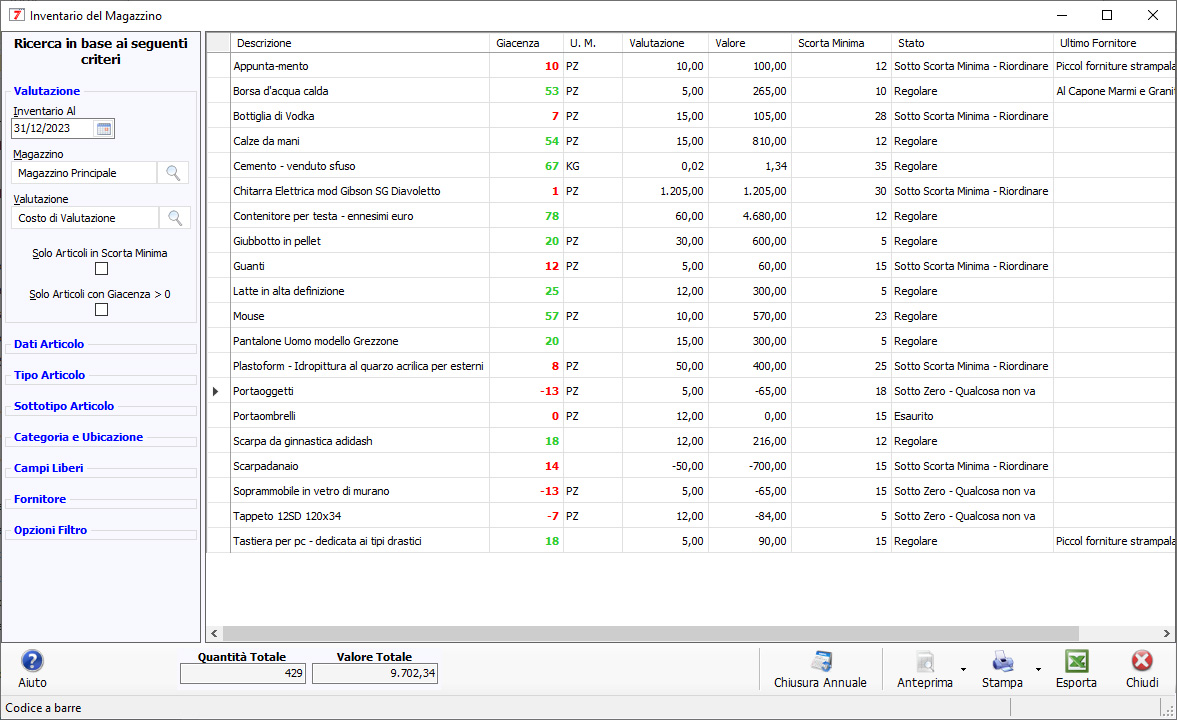This screenshot has width=1177, height=720.
Task: Select the Borsa d'acqua calda row
Action: 691,91
